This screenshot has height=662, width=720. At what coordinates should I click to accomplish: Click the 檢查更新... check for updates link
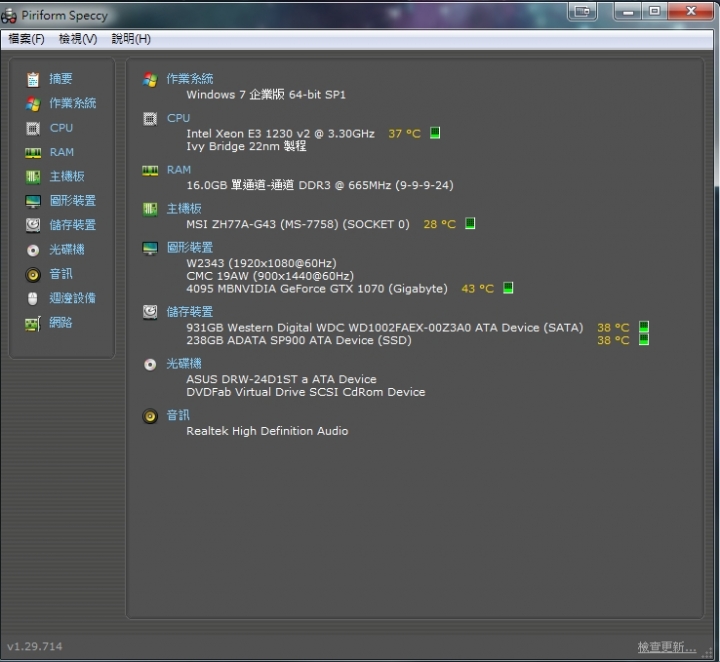point(667,647)
